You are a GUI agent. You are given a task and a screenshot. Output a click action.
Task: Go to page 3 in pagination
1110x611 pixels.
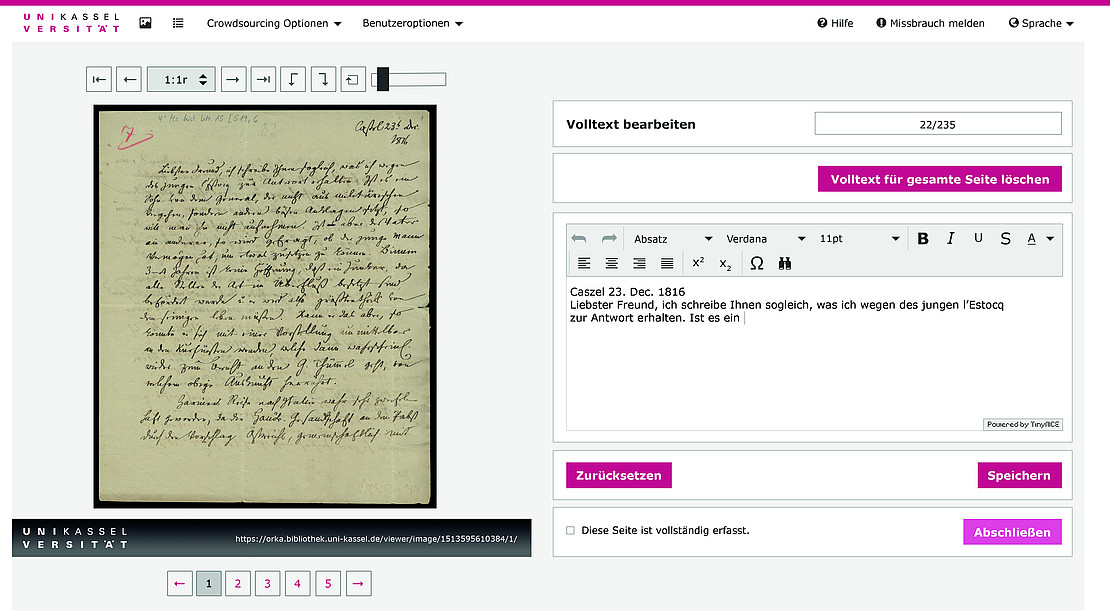pyautogui.click(x=267, y=583)
